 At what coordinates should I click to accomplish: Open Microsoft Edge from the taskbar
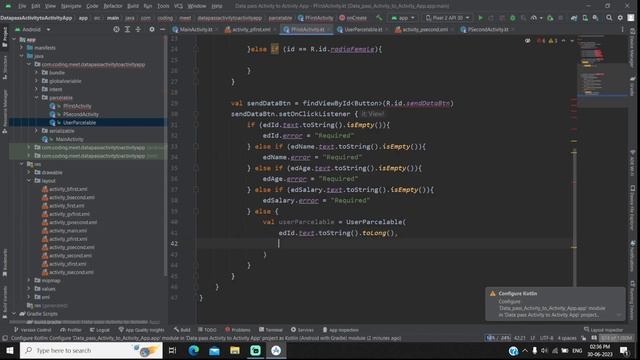pos(193,350)
